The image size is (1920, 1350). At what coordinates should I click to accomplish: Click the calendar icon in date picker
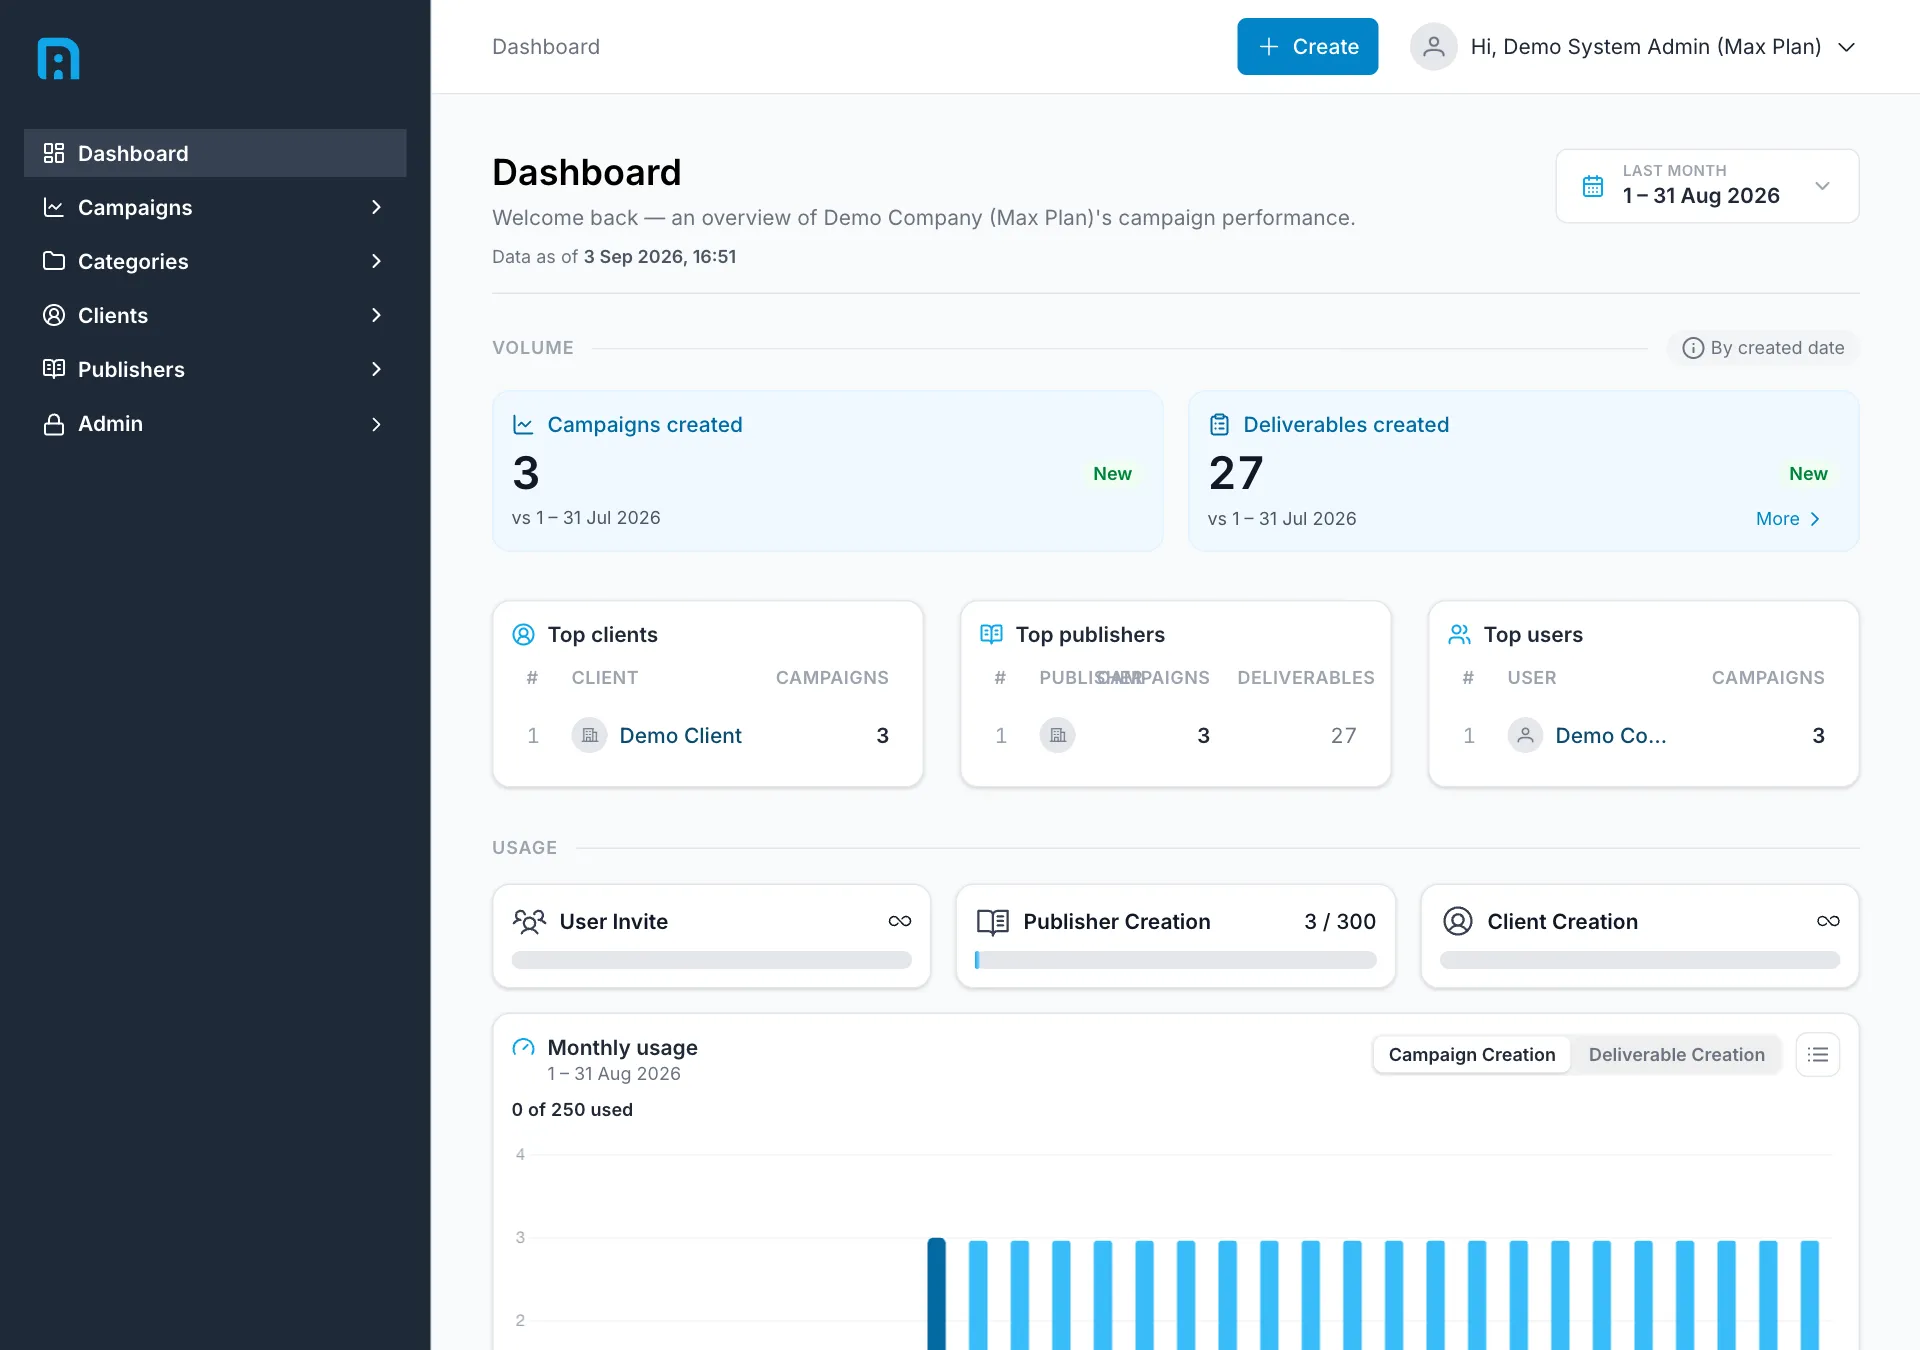[x=1593, y=186]
